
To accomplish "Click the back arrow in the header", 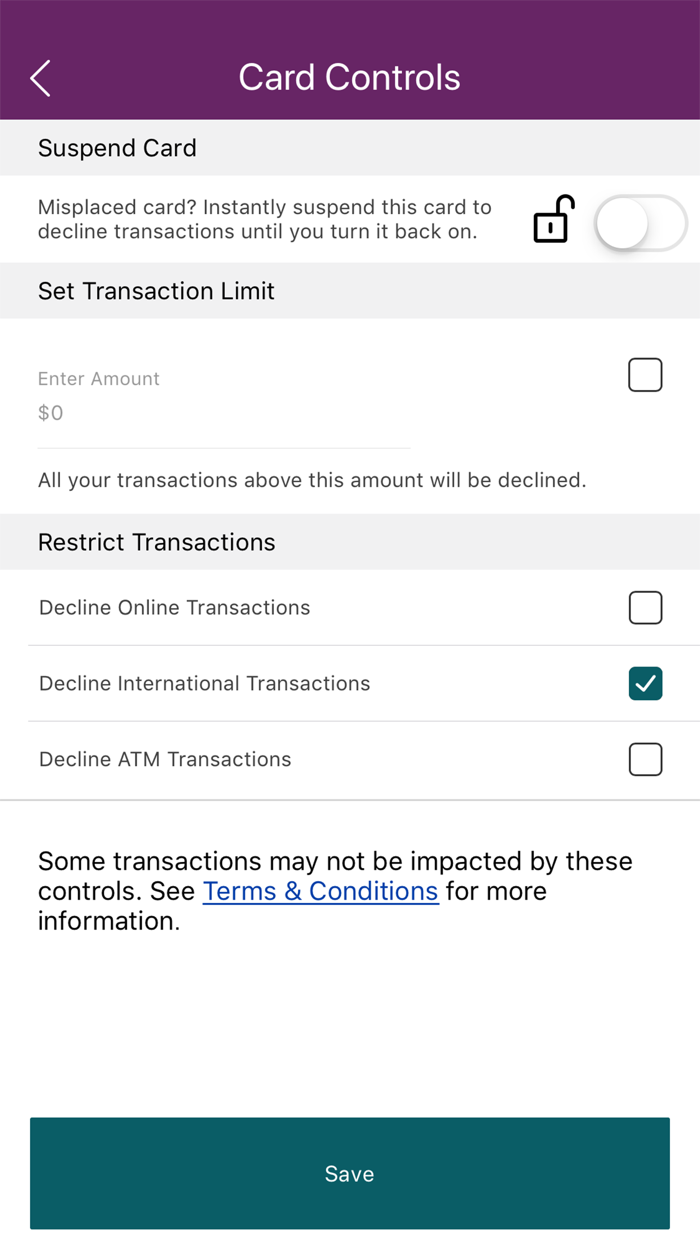I will (x=40, y=77).
